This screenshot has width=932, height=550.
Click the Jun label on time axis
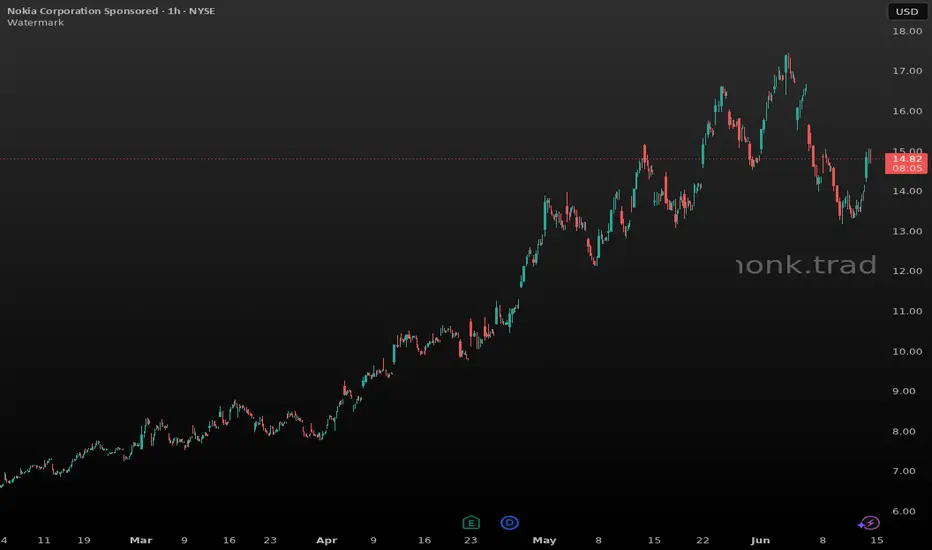(760, 540)
